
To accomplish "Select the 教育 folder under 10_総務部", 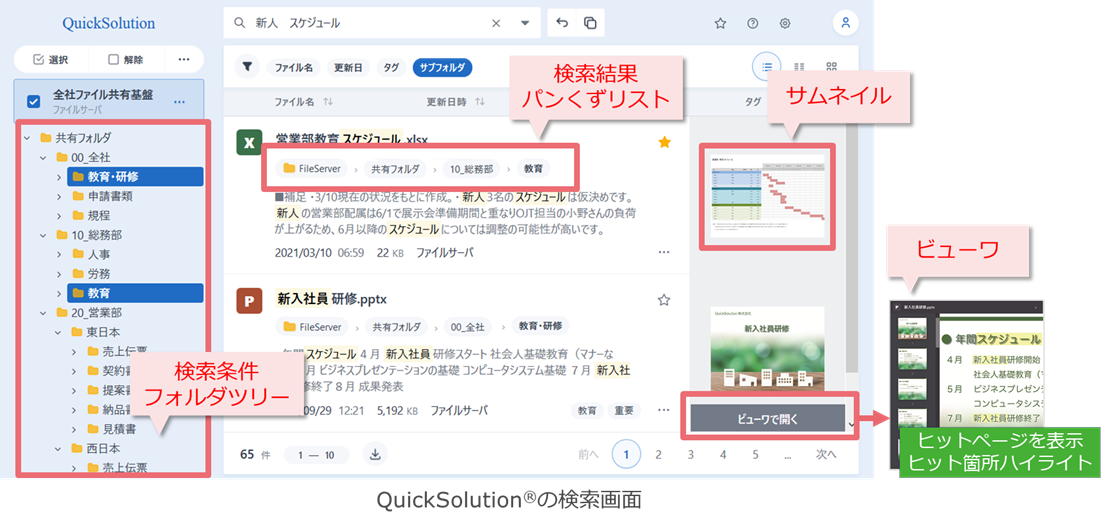I will coord(135,293).
